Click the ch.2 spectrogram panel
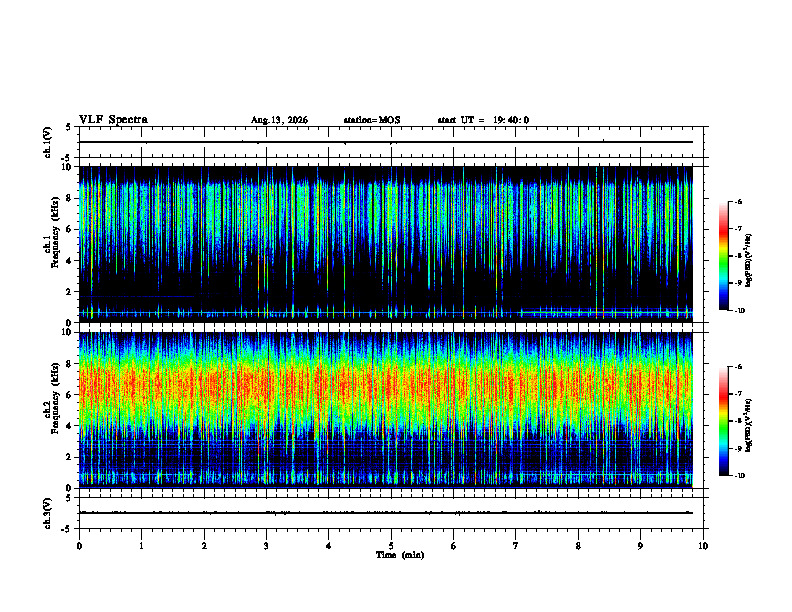 tap(386, 410)
